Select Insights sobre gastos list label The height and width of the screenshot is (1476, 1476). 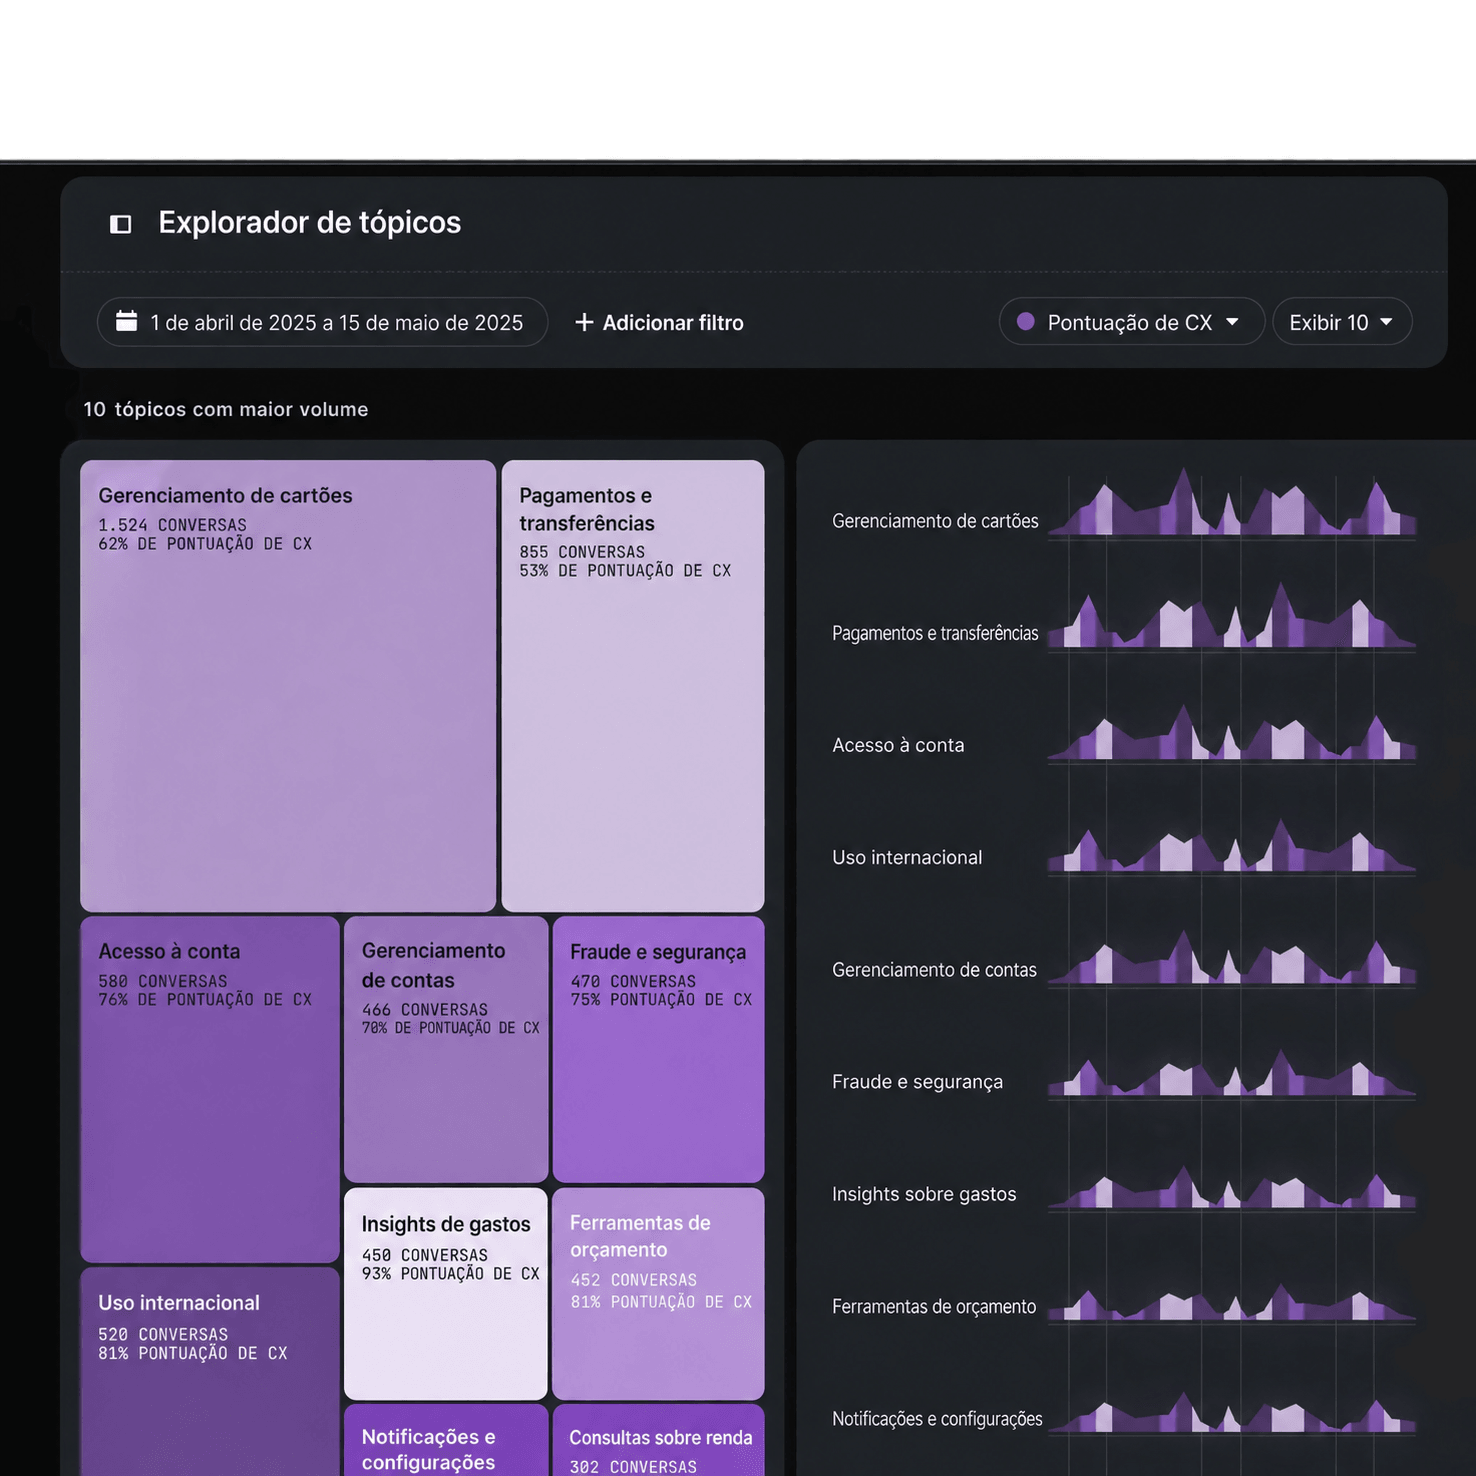(x=924, y=1194)
